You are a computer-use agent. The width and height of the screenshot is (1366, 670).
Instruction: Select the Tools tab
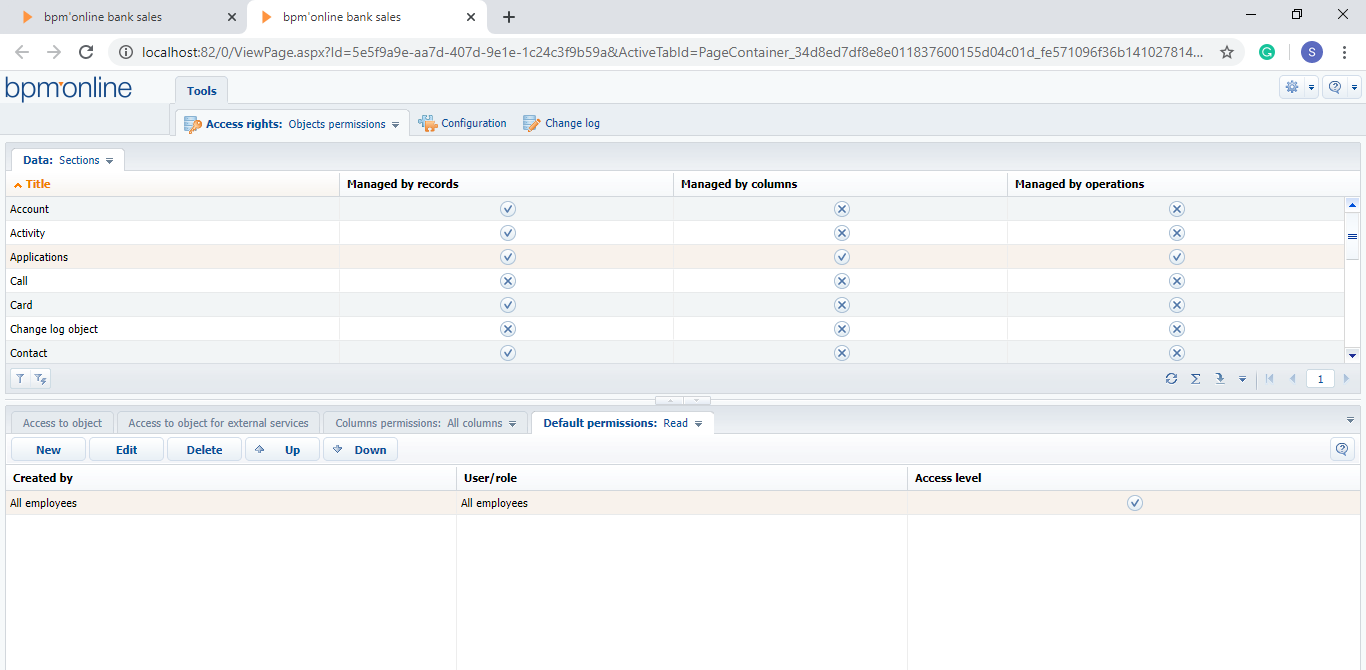(201, 90)
